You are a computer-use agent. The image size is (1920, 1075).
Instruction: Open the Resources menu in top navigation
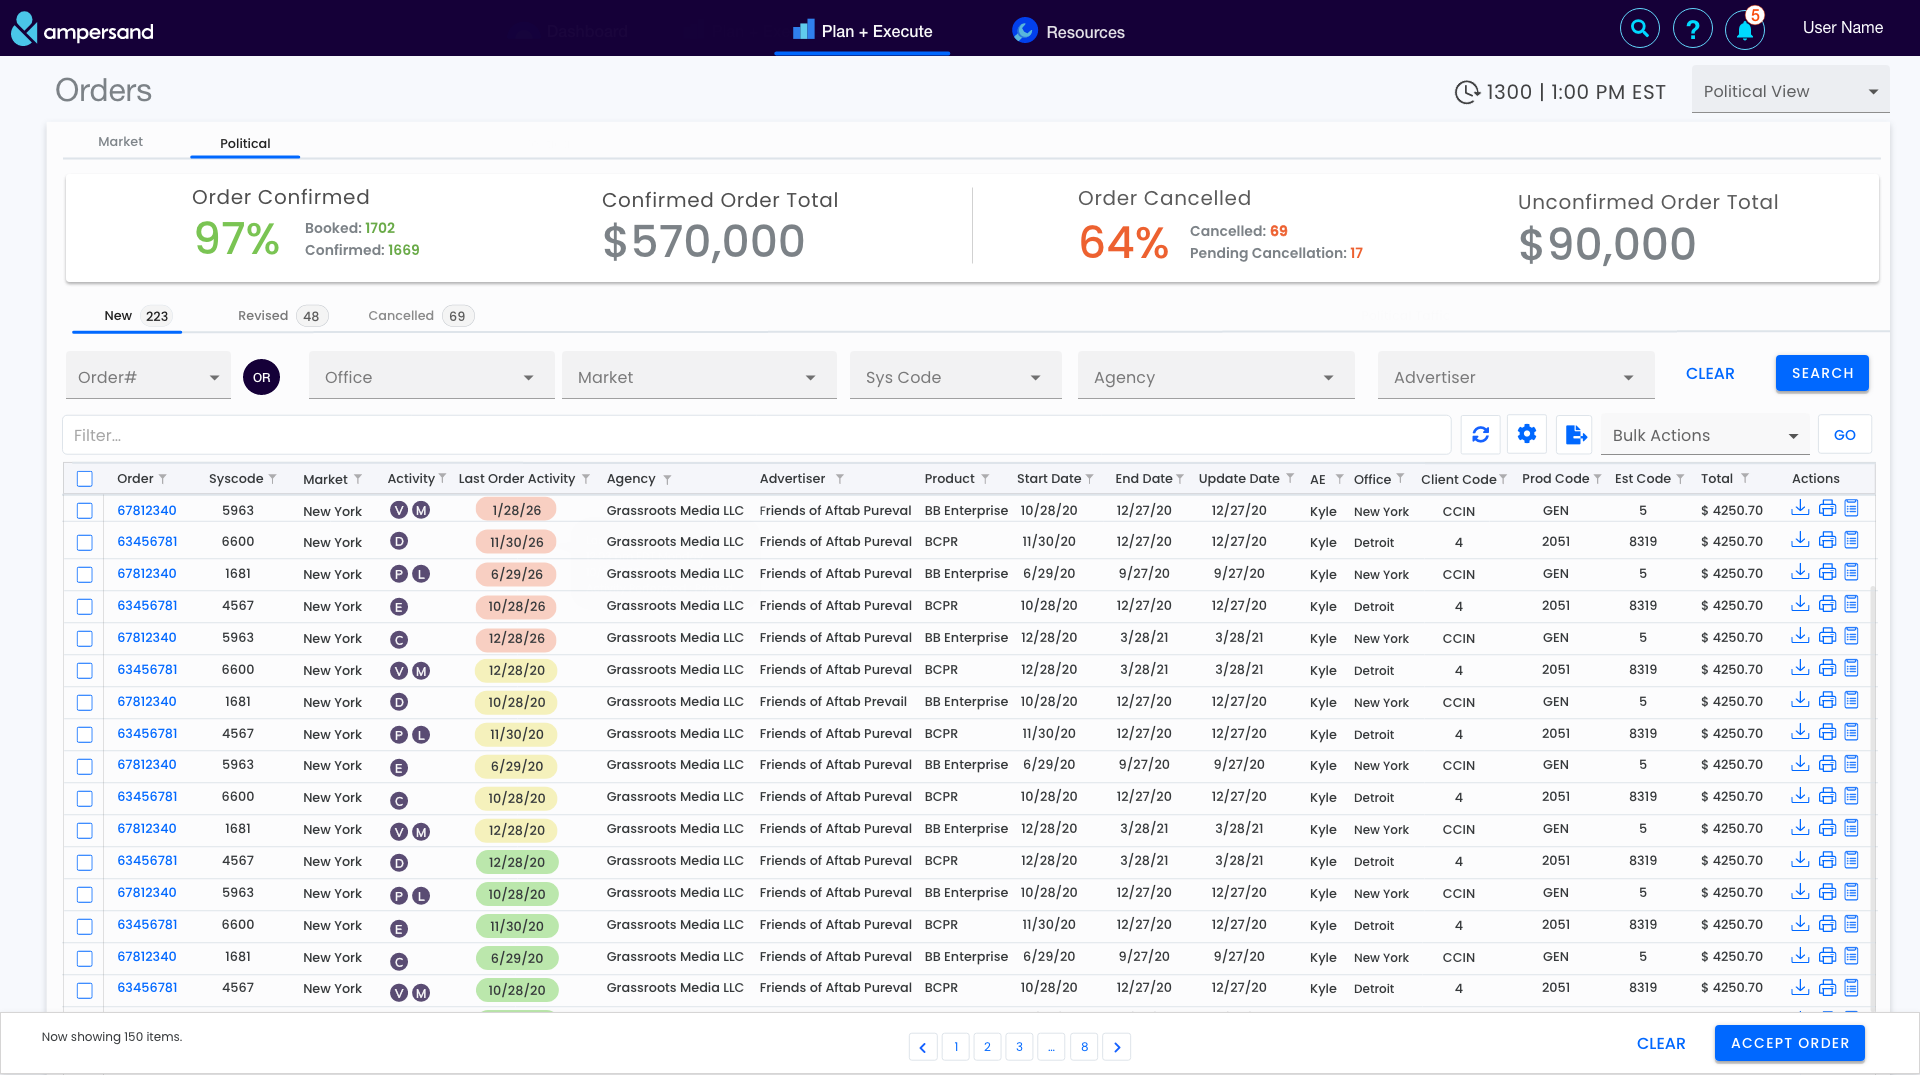1068,31
